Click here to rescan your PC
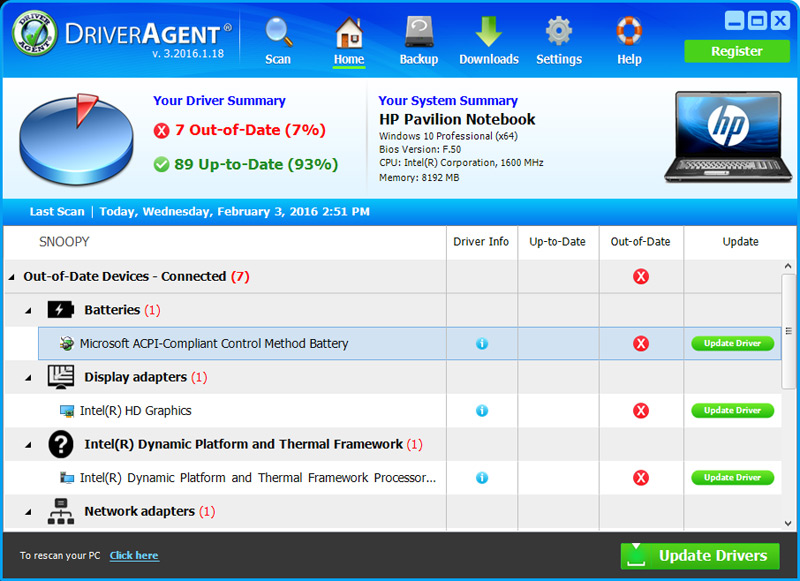The height and width of the screenshot is (581, 800). tap(134, 555)
